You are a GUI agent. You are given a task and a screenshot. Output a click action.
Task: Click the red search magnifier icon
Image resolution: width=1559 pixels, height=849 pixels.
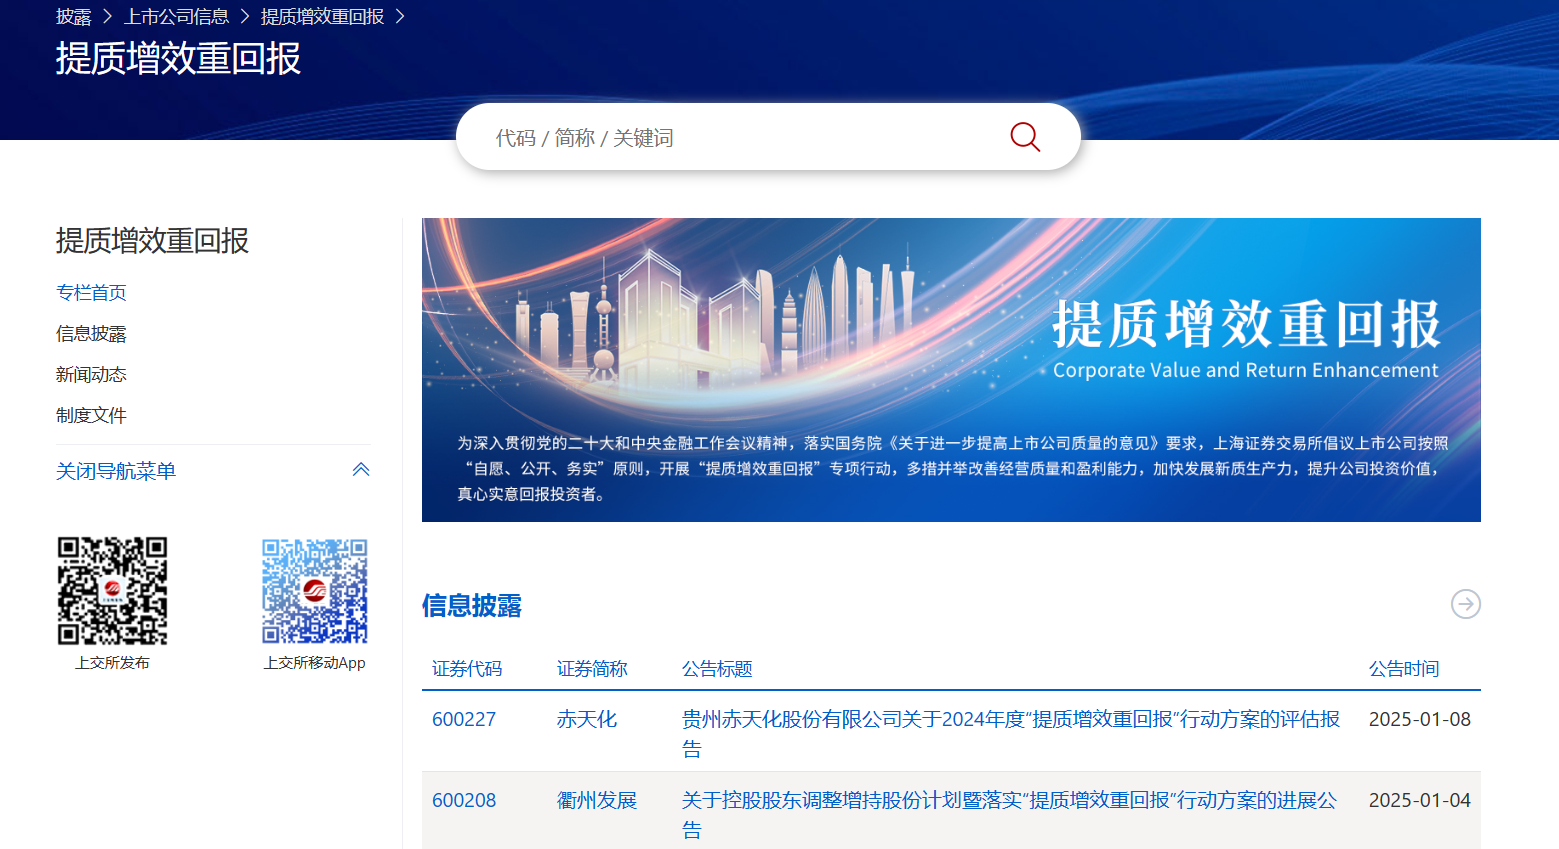(1023, 136)
